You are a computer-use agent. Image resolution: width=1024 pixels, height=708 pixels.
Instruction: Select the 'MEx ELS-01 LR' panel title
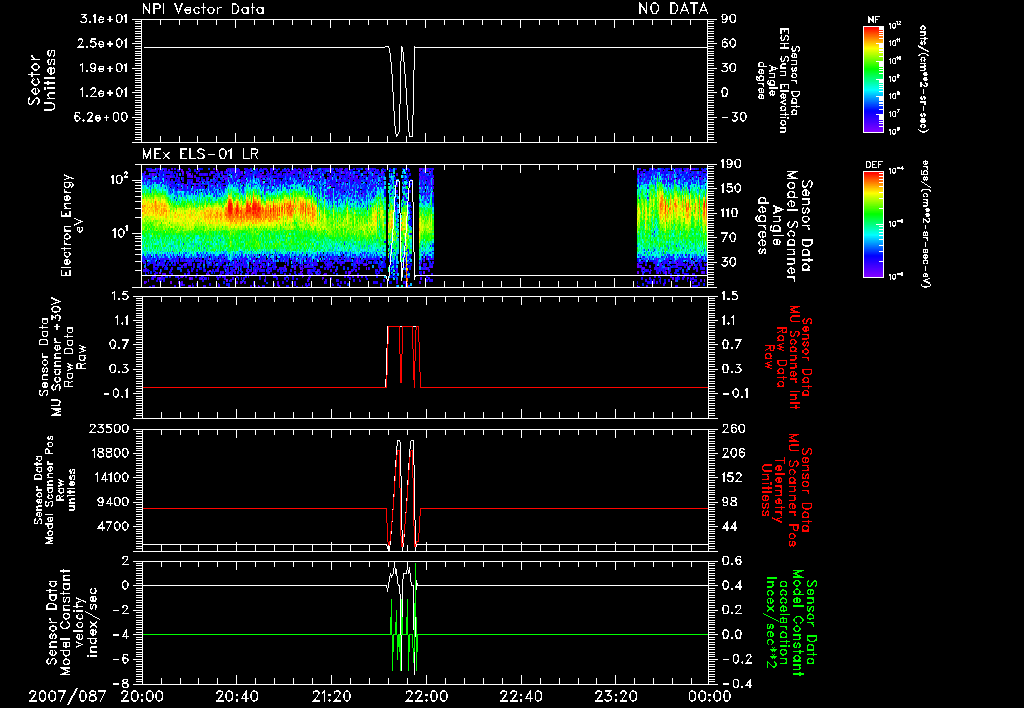(200, 154)
